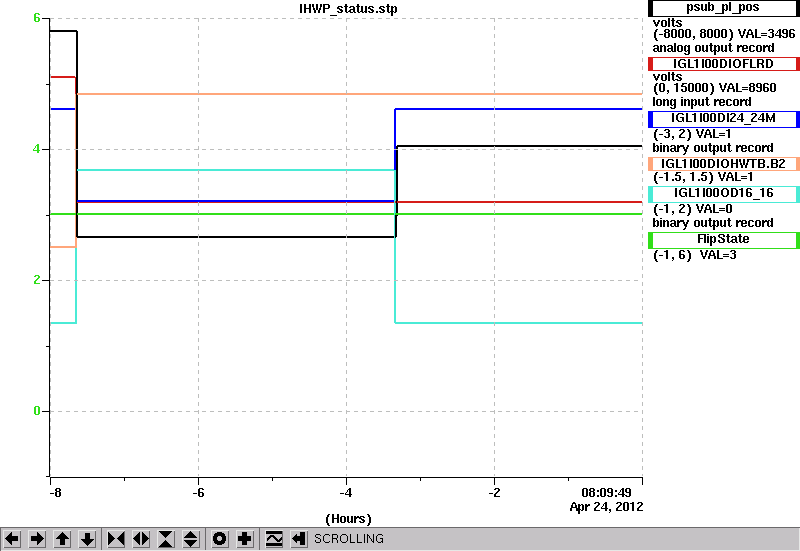800x551 pixels.
Task: Click the (Hours) x-axis label
Action: click(x=348, y=519)
